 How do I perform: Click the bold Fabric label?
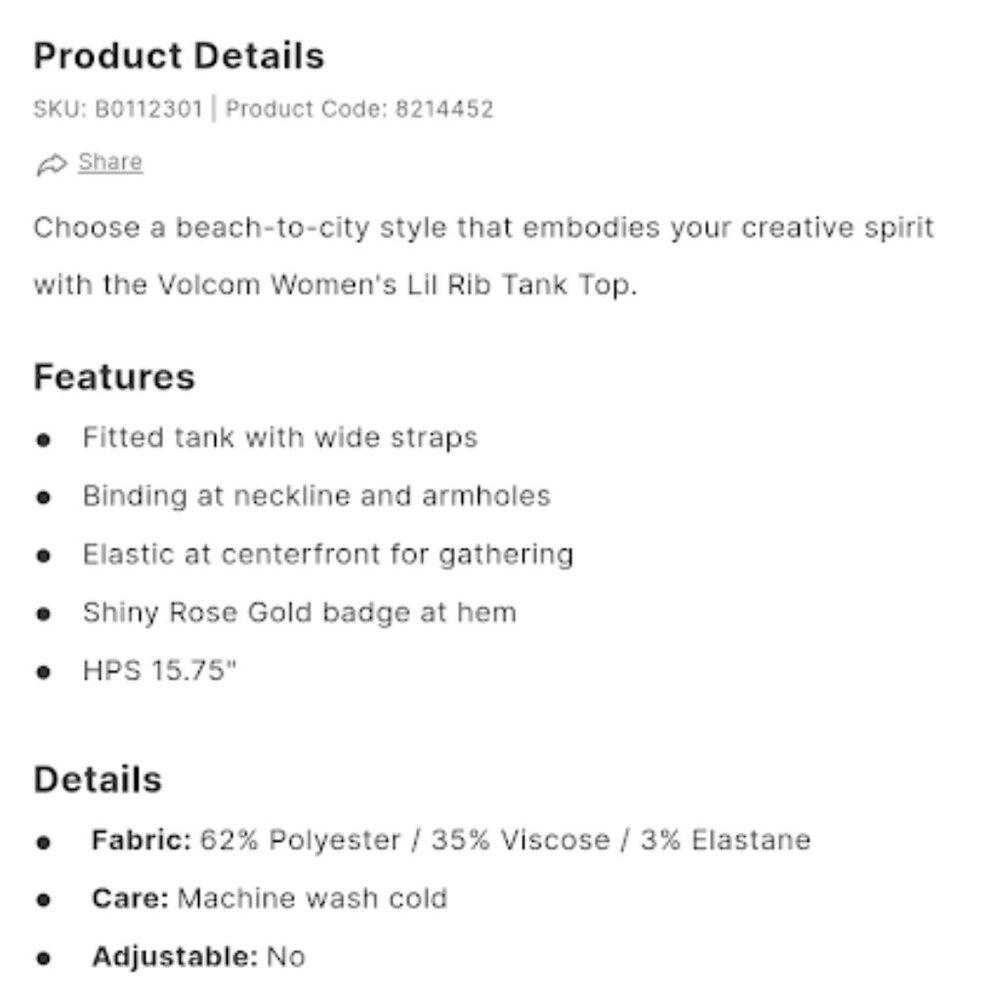pyautogui.click(x=141, y=840)
